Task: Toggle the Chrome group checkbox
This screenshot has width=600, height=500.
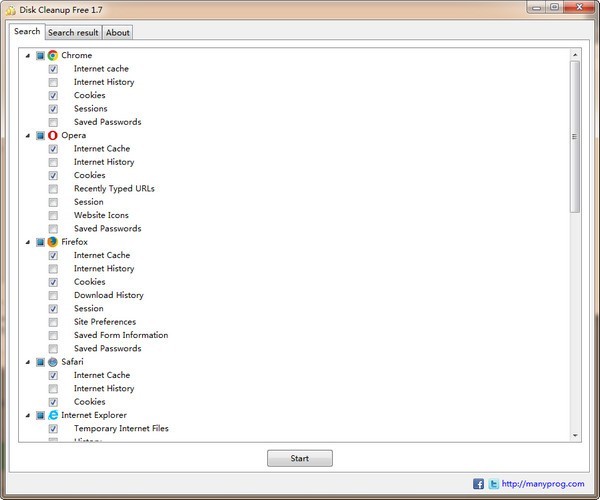Action: click(40, 55)
